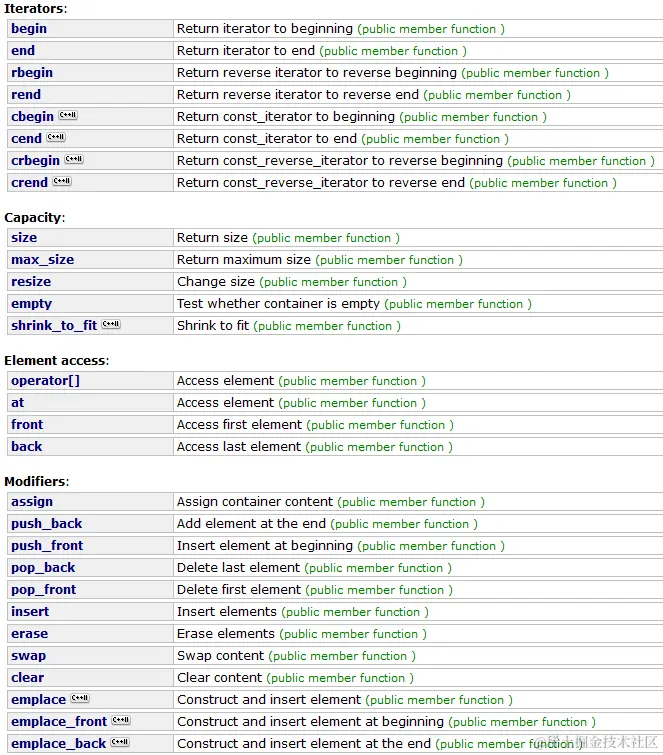Click the C++11 badge beside emplace

pos(80,698)
